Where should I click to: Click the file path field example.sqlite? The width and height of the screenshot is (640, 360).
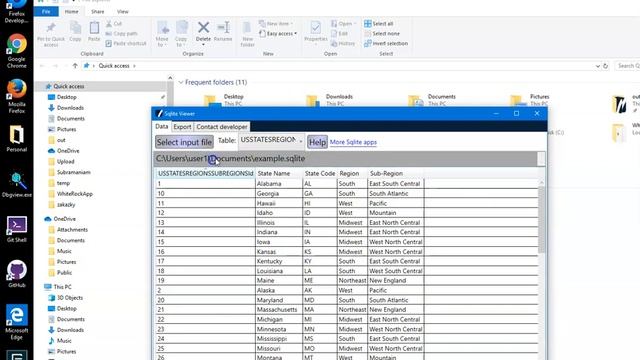[x=345, y=159]
